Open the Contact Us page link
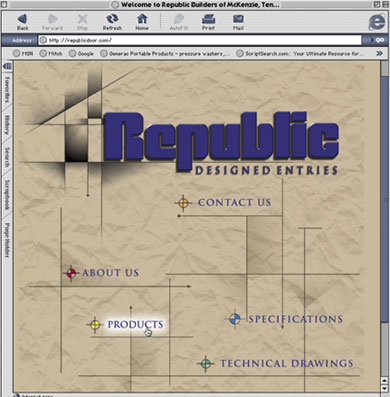 coord(234,202)
